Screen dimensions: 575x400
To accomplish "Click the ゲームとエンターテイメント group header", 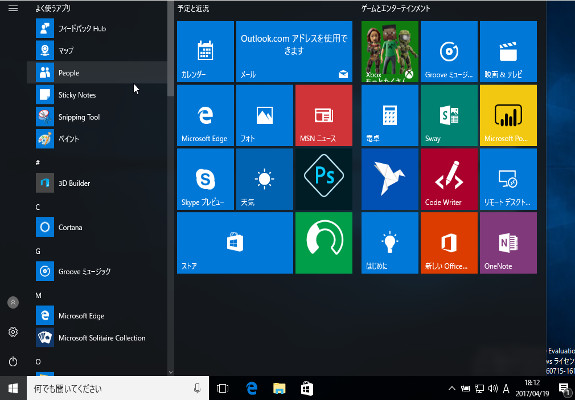I will pos(396,8).
